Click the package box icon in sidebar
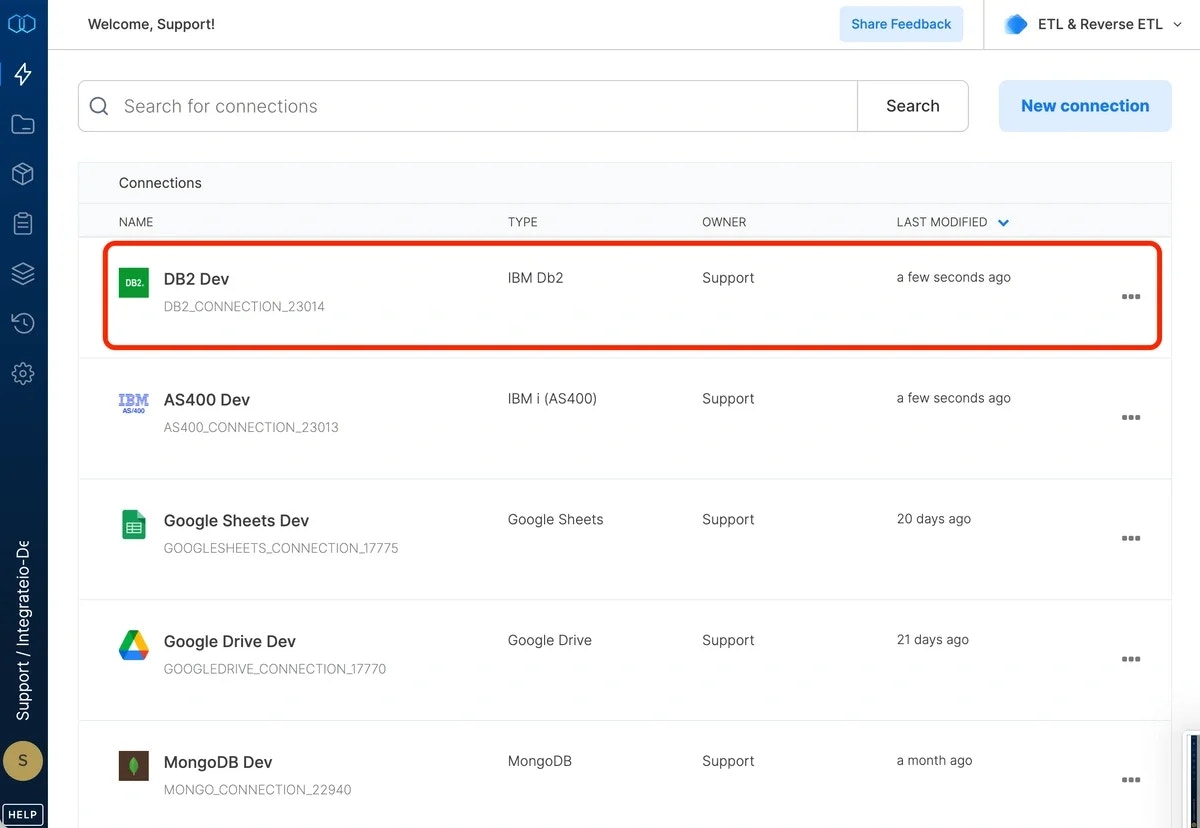1200x828 pixels. click(22, 173)
